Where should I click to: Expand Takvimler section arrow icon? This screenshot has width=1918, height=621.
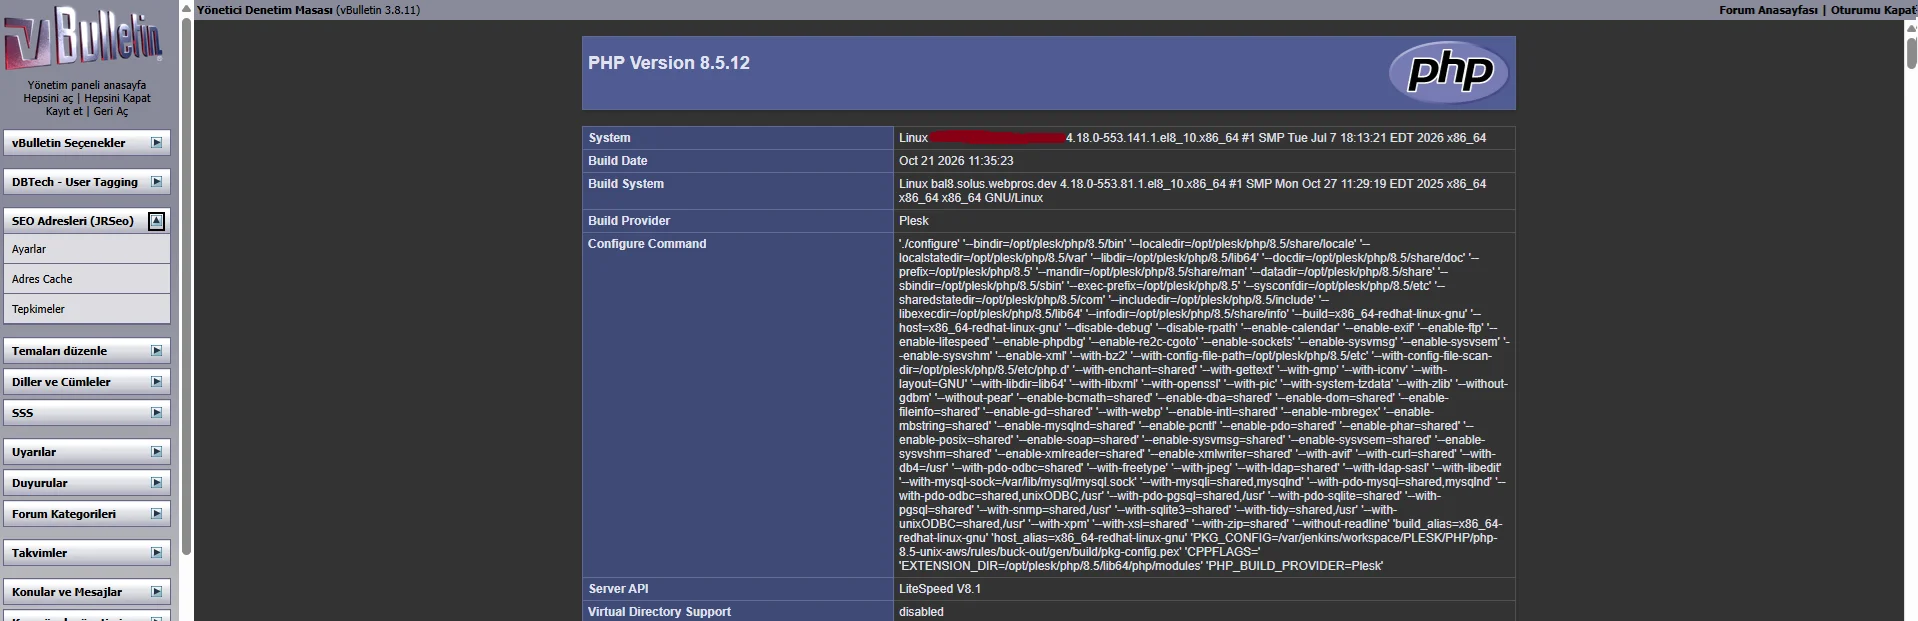point(157,553)
